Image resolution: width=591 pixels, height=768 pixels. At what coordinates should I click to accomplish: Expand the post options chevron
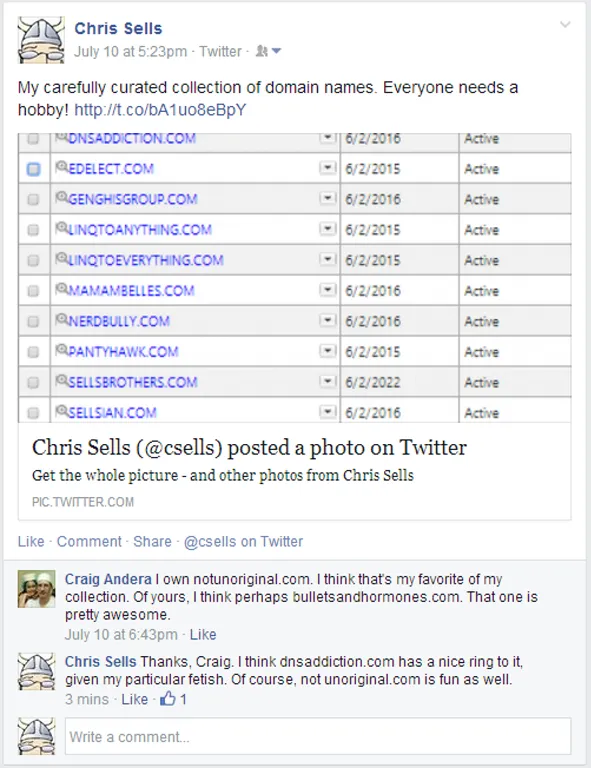[565, 24]
